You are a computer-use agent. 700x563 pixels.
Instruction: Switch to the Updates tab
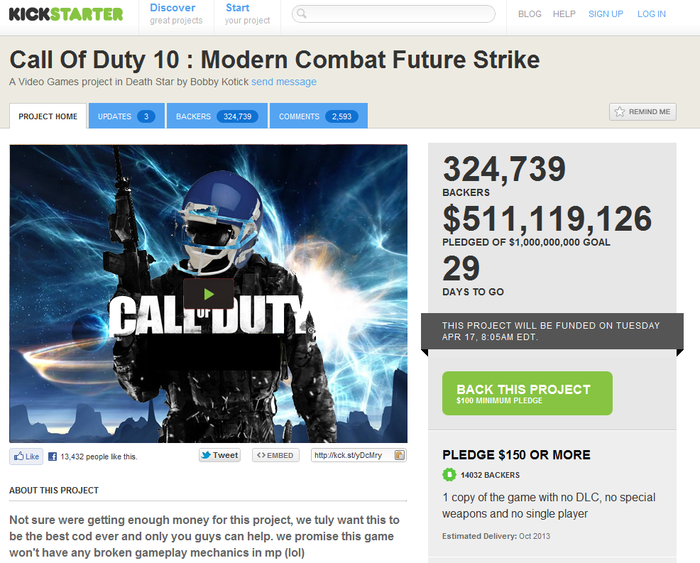coord(126,116)
